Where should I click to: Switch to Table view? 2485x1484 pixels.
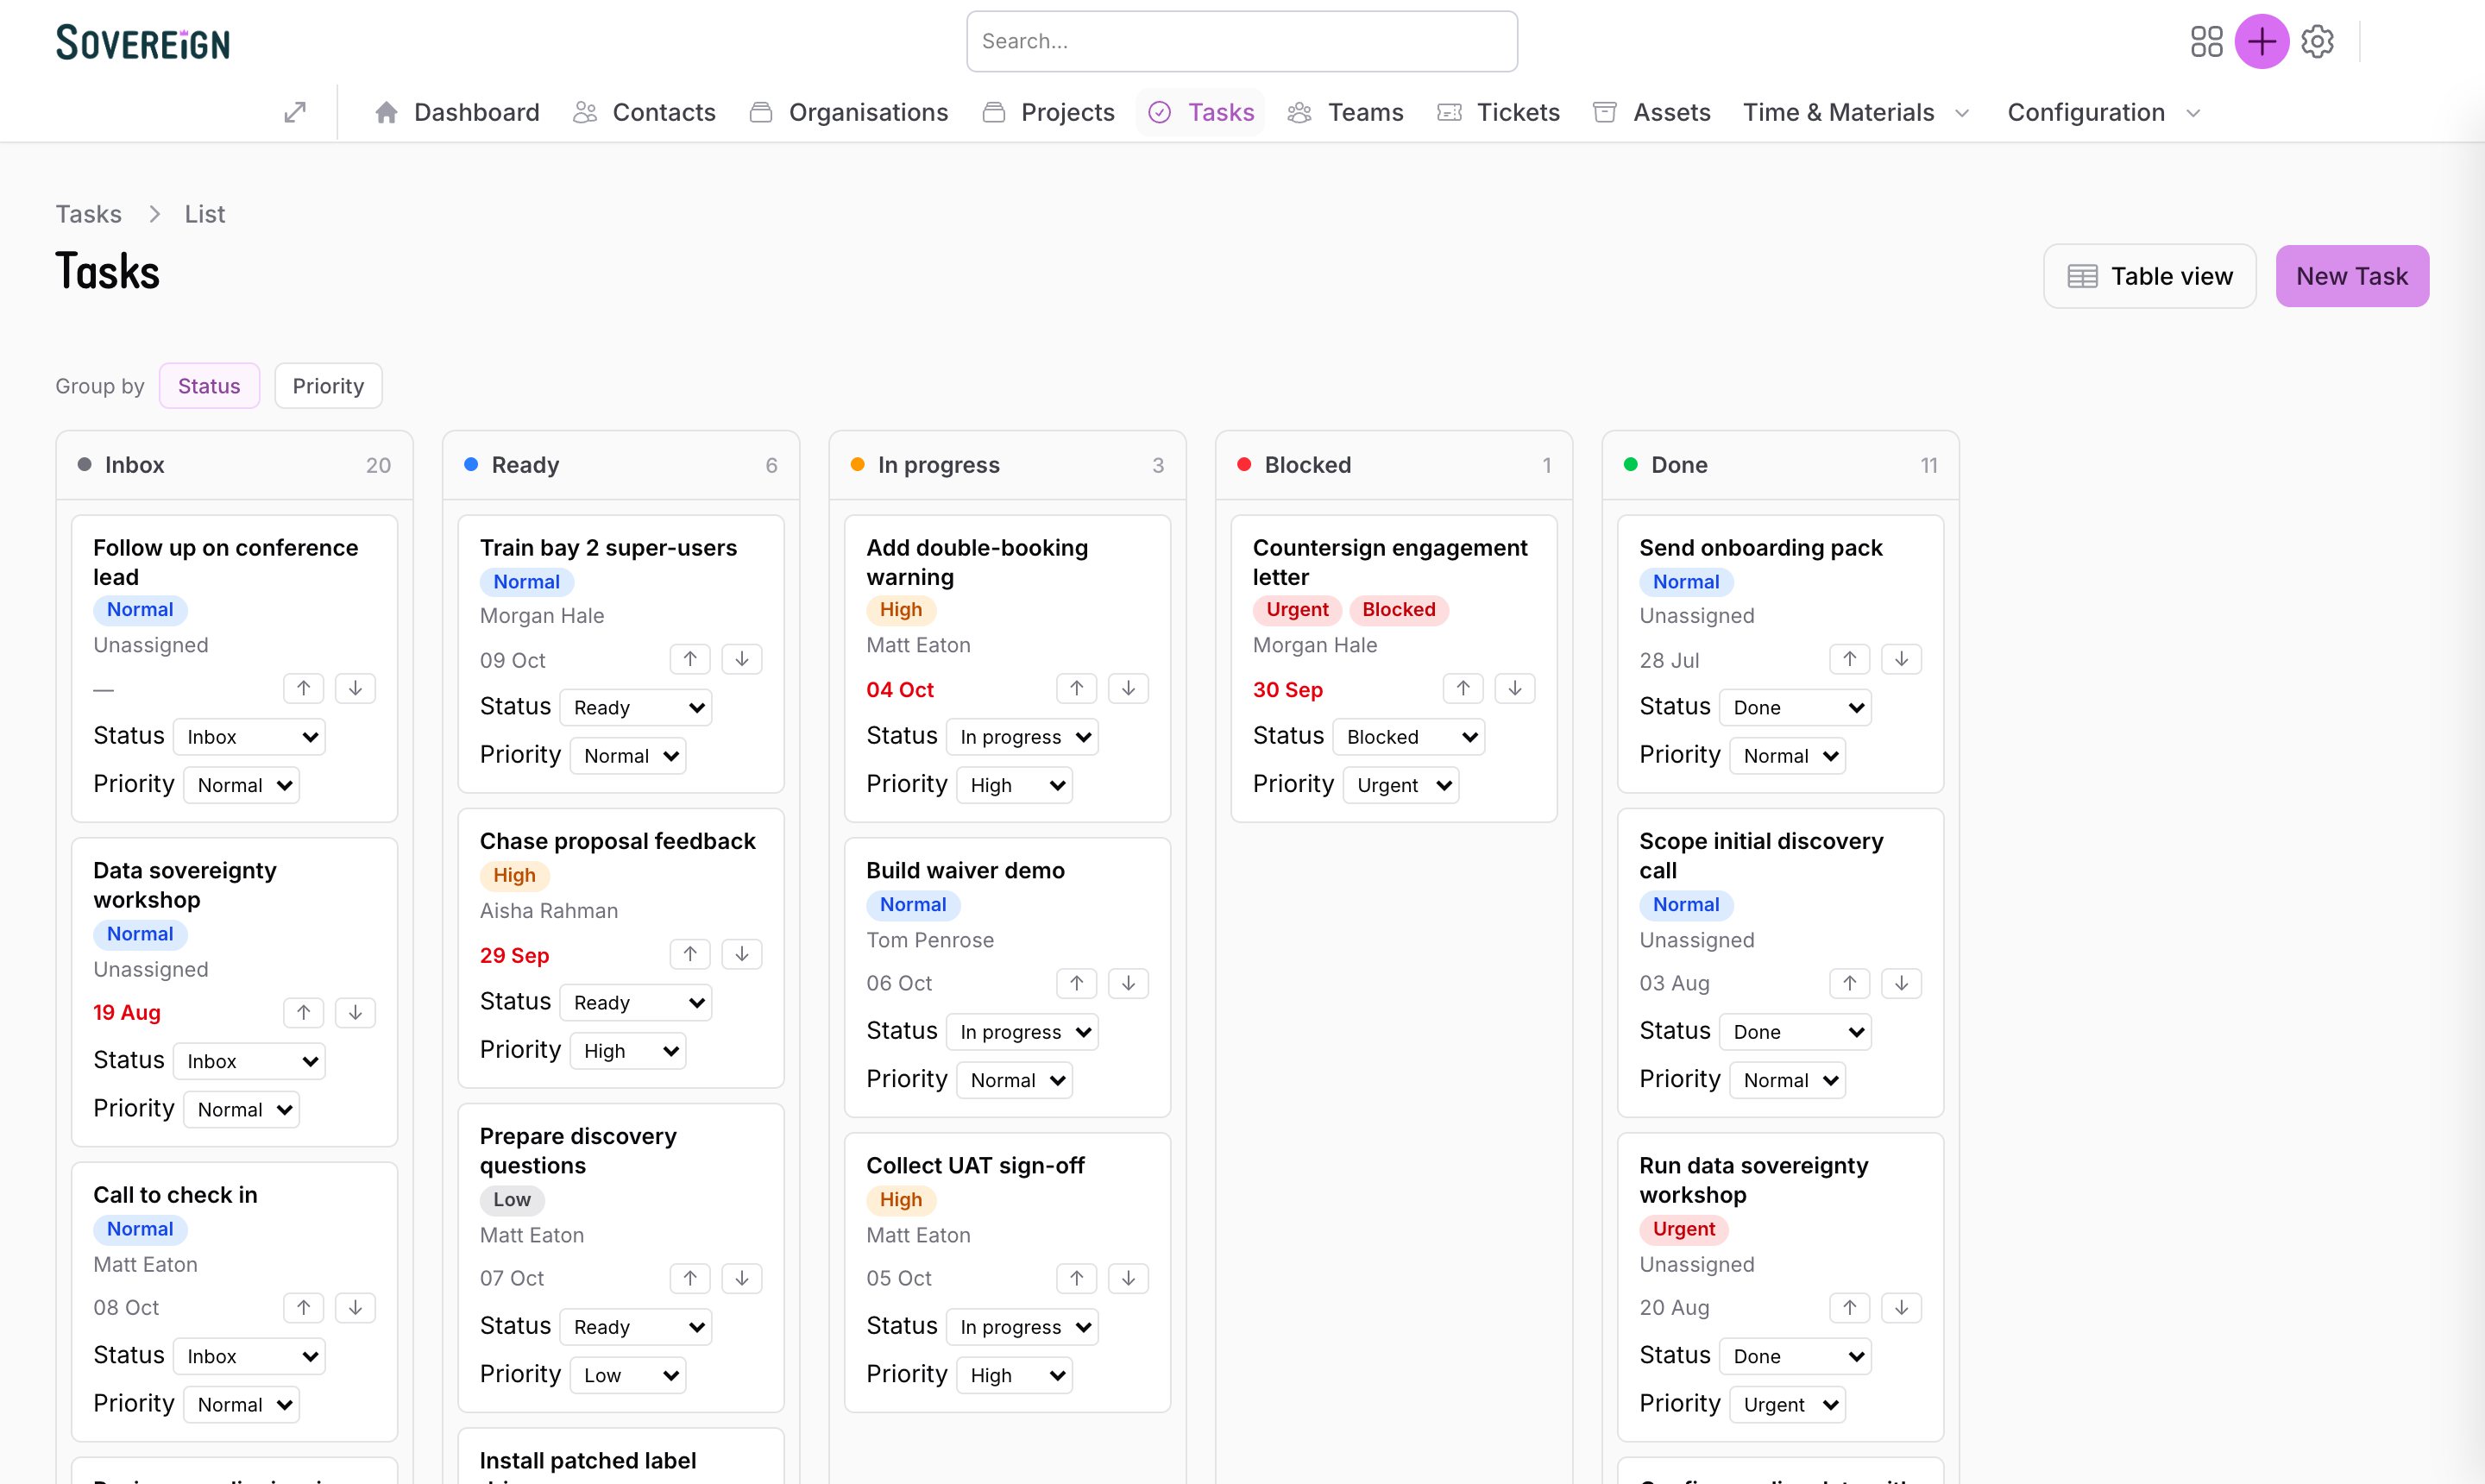coord(2150,276)
